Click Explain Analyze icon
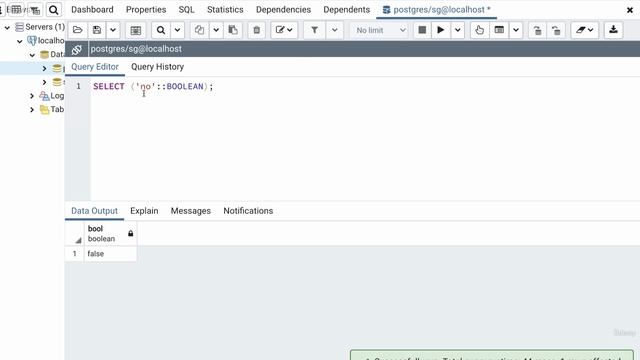Screen dimensions: 640x360 (x=499, y=30)
